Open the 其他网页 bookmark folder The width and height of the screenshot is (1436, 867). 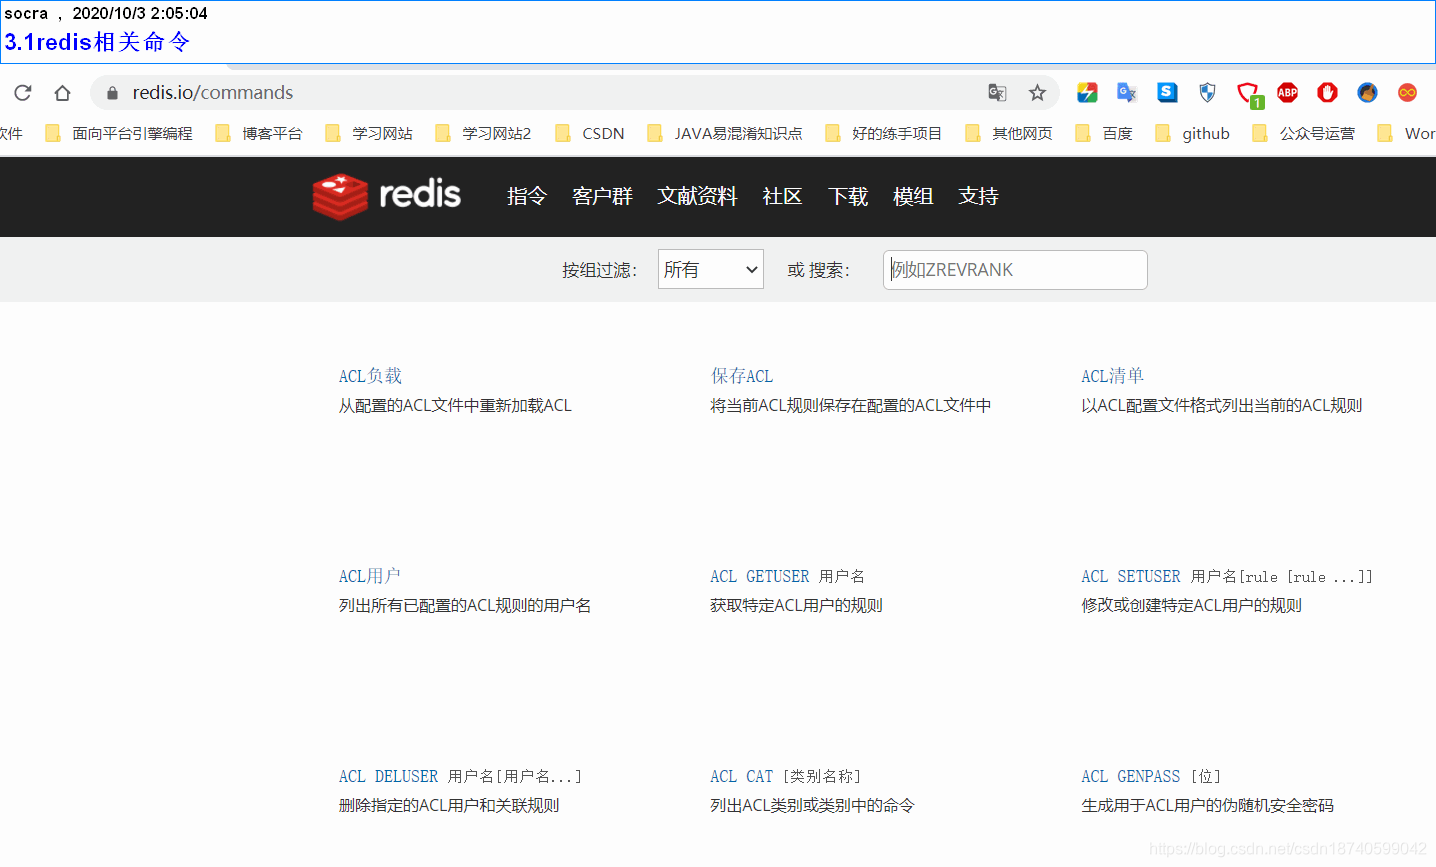[1009, 134]
